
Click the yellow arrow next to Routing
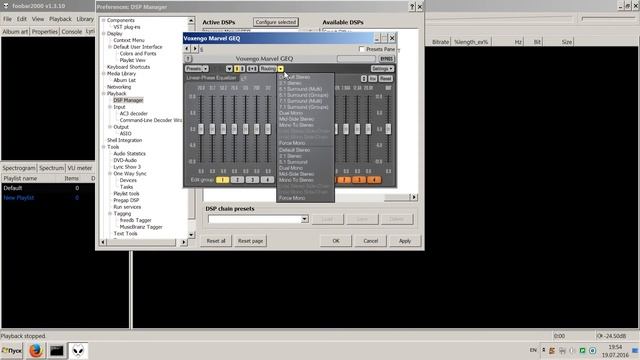[x=280, y=69]
